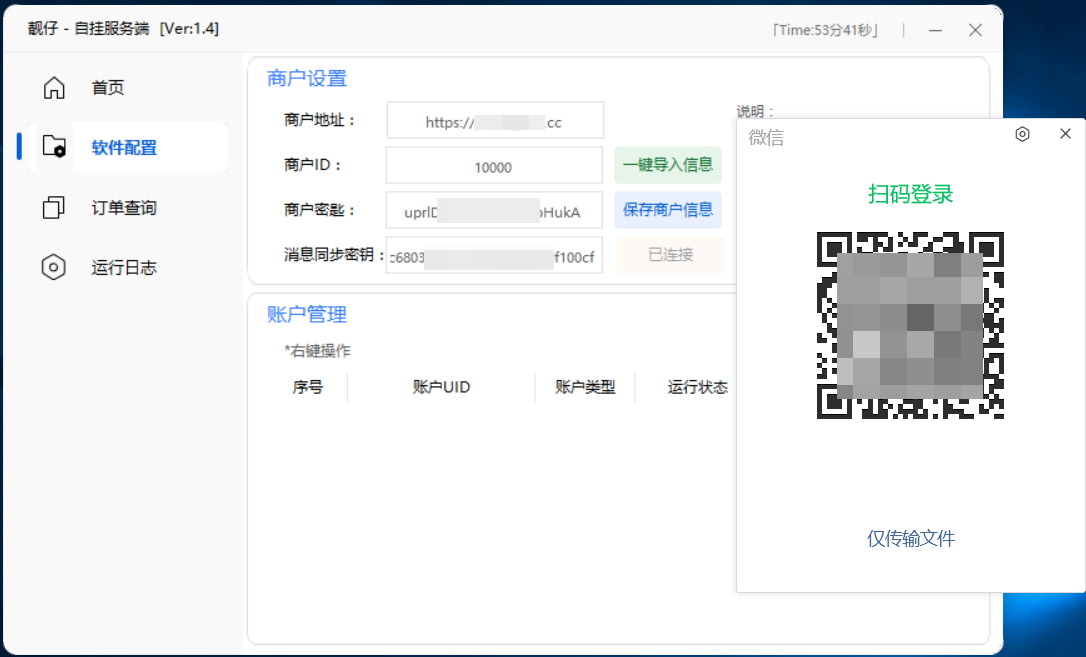1086x657 pixels.
Task: Click 保存商户信息 button
Action: (667, 210)
